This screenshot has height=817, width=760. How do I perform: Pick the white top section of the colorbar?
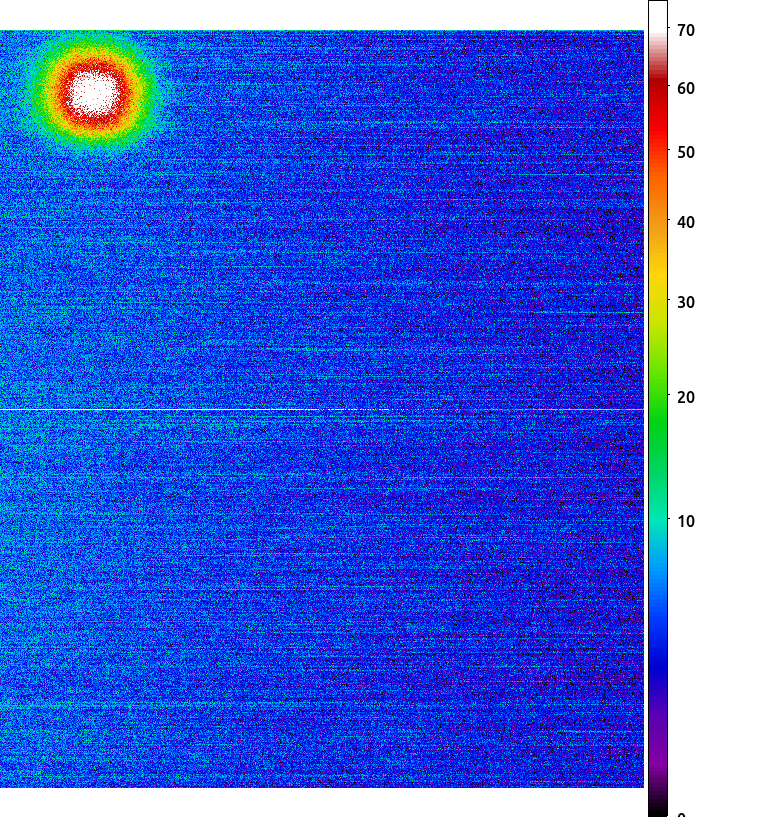pyautogui.click(x=658, y=17)
